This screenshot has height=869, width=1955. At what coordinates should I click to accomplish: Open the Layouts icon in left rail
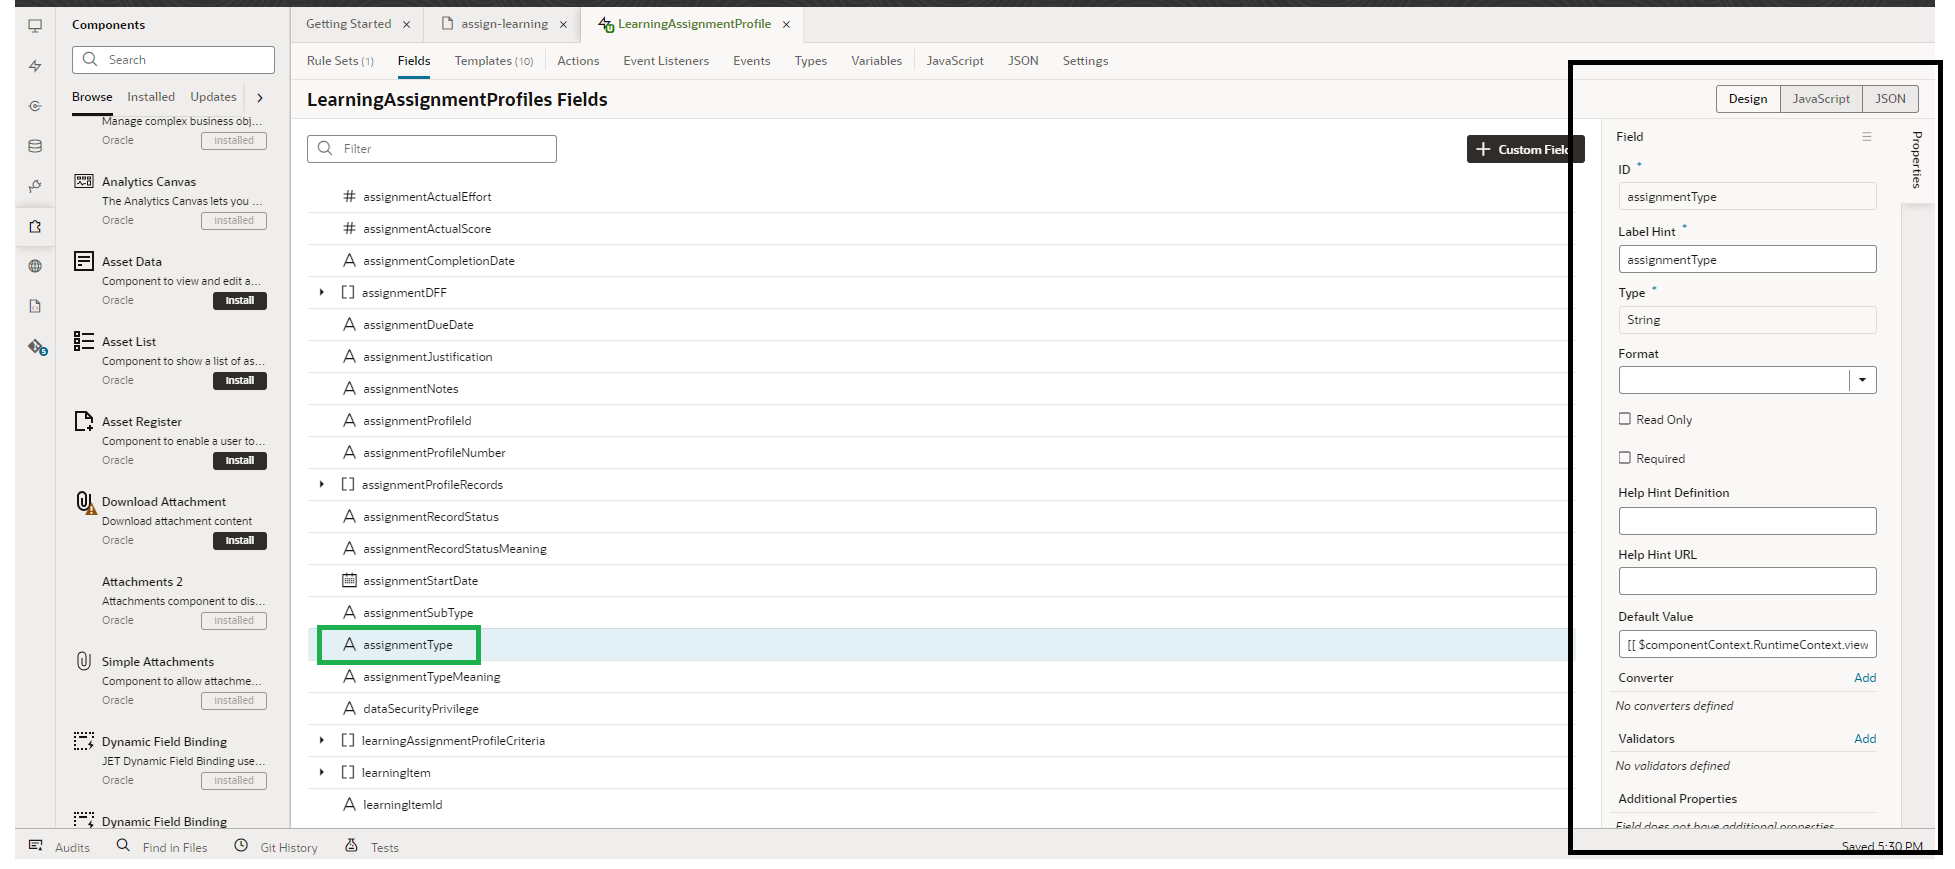(x=35, y=186)
